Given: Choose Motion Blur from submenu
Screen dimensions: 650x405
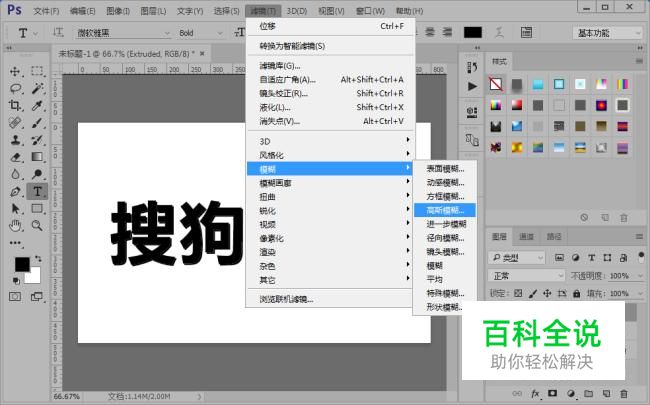Looking at the screenshot, I should [x=445, y=182].
